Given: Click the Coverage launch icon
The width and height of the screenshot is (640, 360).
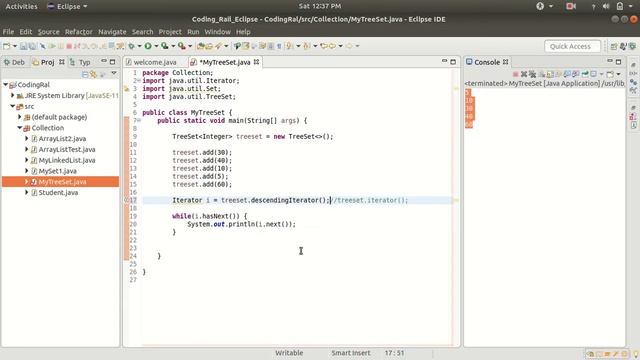Looking at the screenshot, I should click(164, 46).
